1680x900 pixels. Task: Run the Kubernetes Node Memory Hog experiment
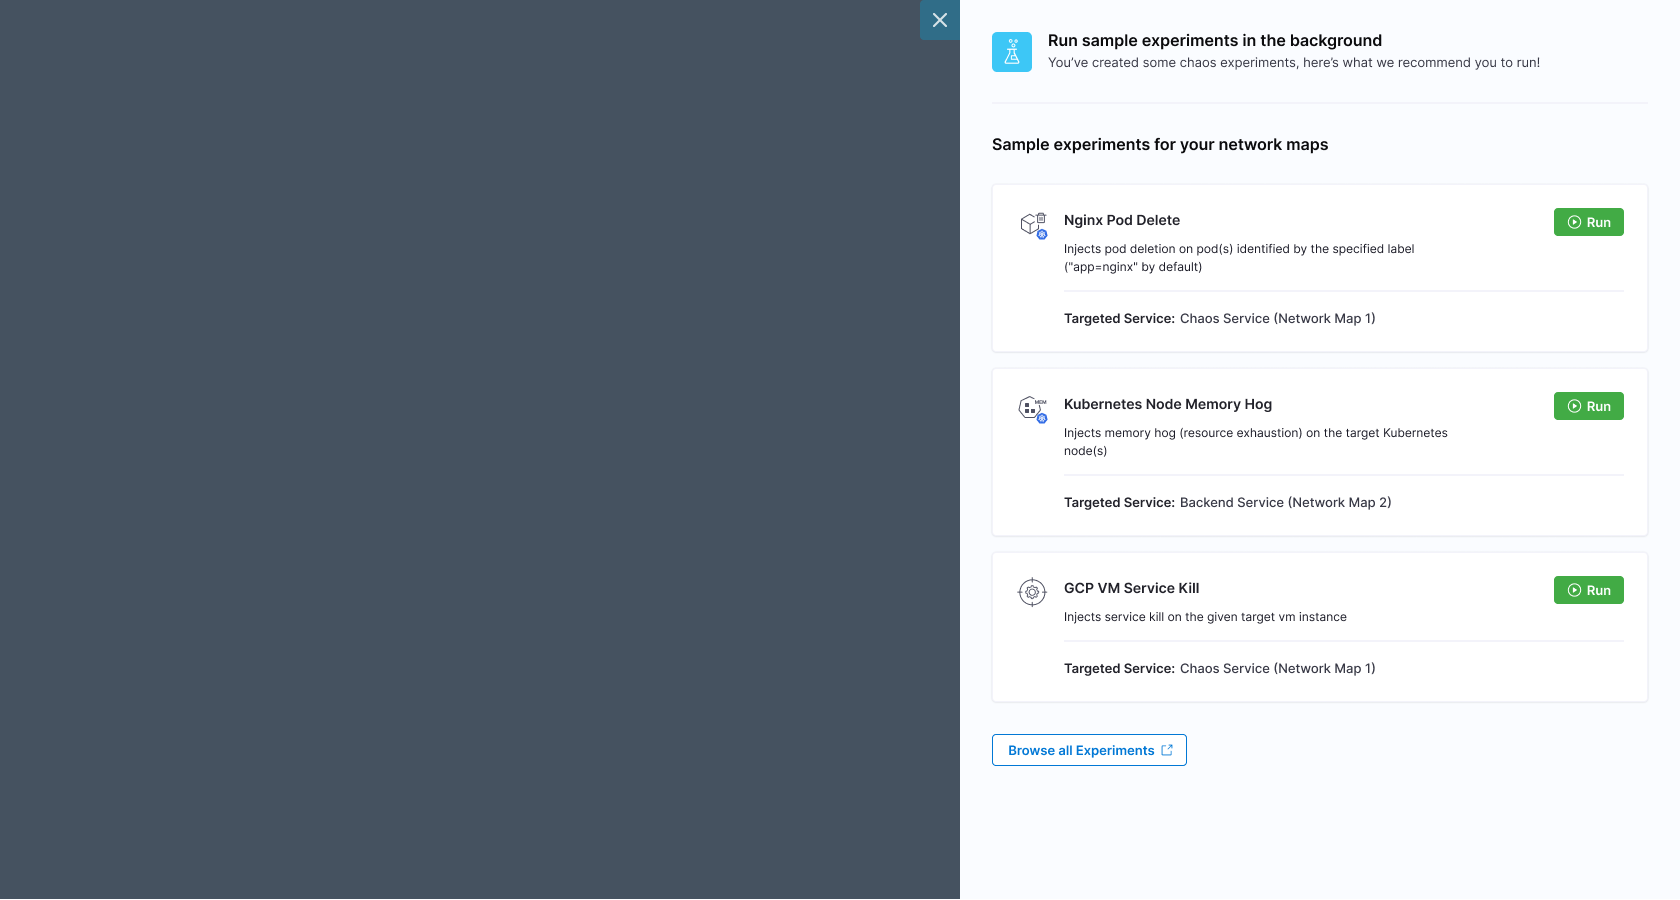[x=1588, y=406]
